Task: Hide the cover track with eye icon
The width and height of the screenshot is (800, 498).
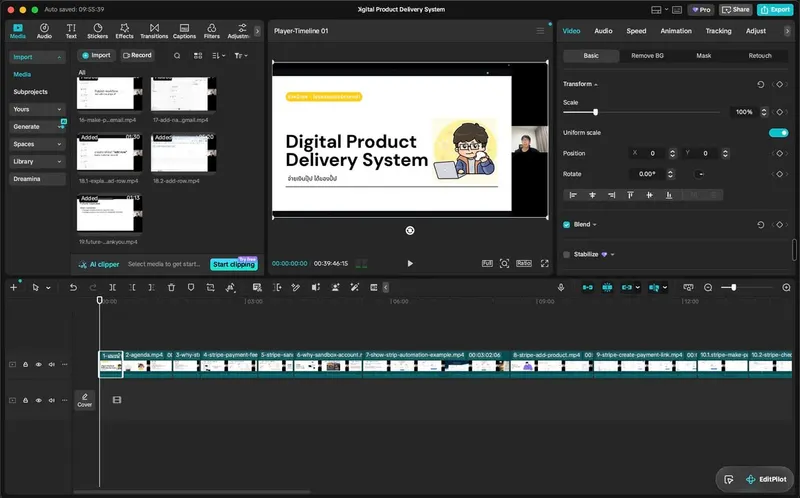Action: click(38, 401)
